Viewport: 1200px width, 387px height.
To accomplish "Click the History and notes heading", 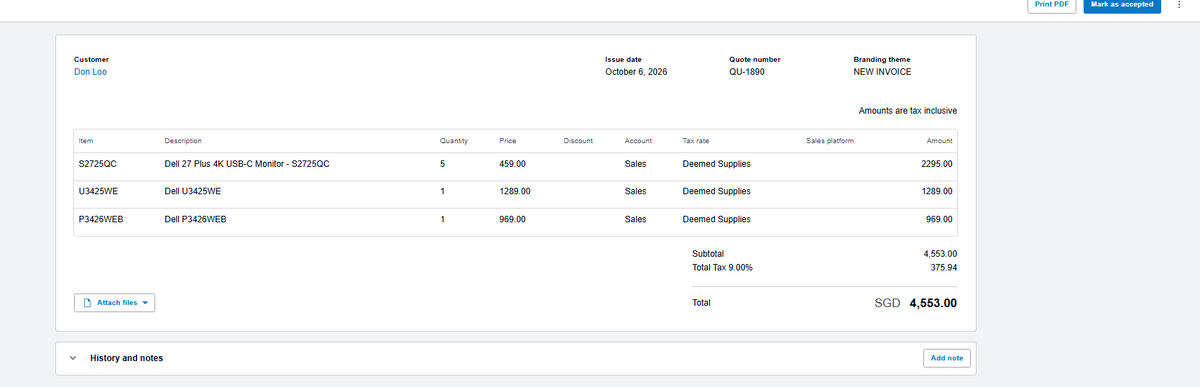I will (x=126, y=358).
